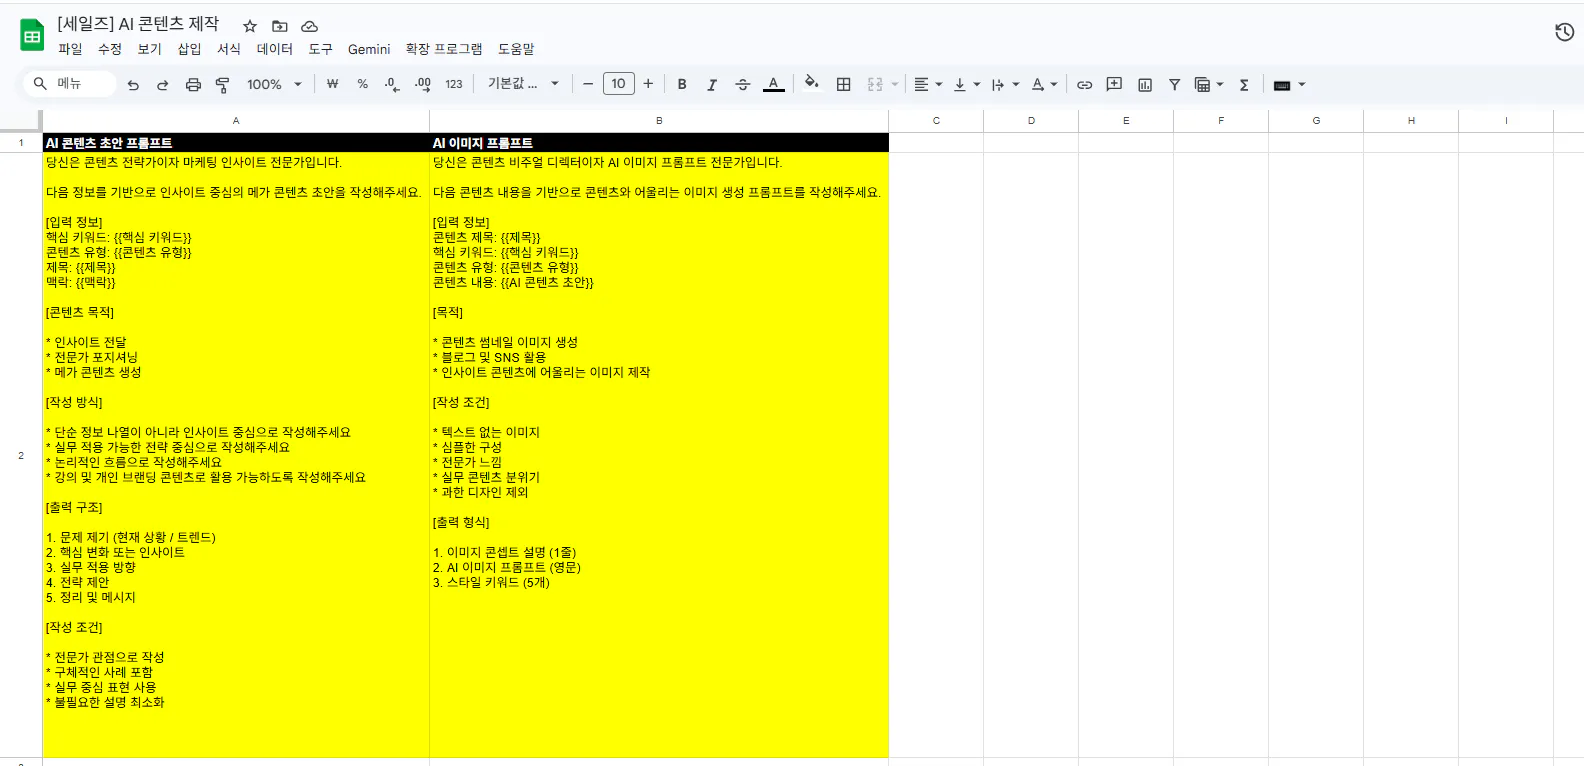Insert a chart
This screenshot has width=1584, height=766.
[1145, 84]
